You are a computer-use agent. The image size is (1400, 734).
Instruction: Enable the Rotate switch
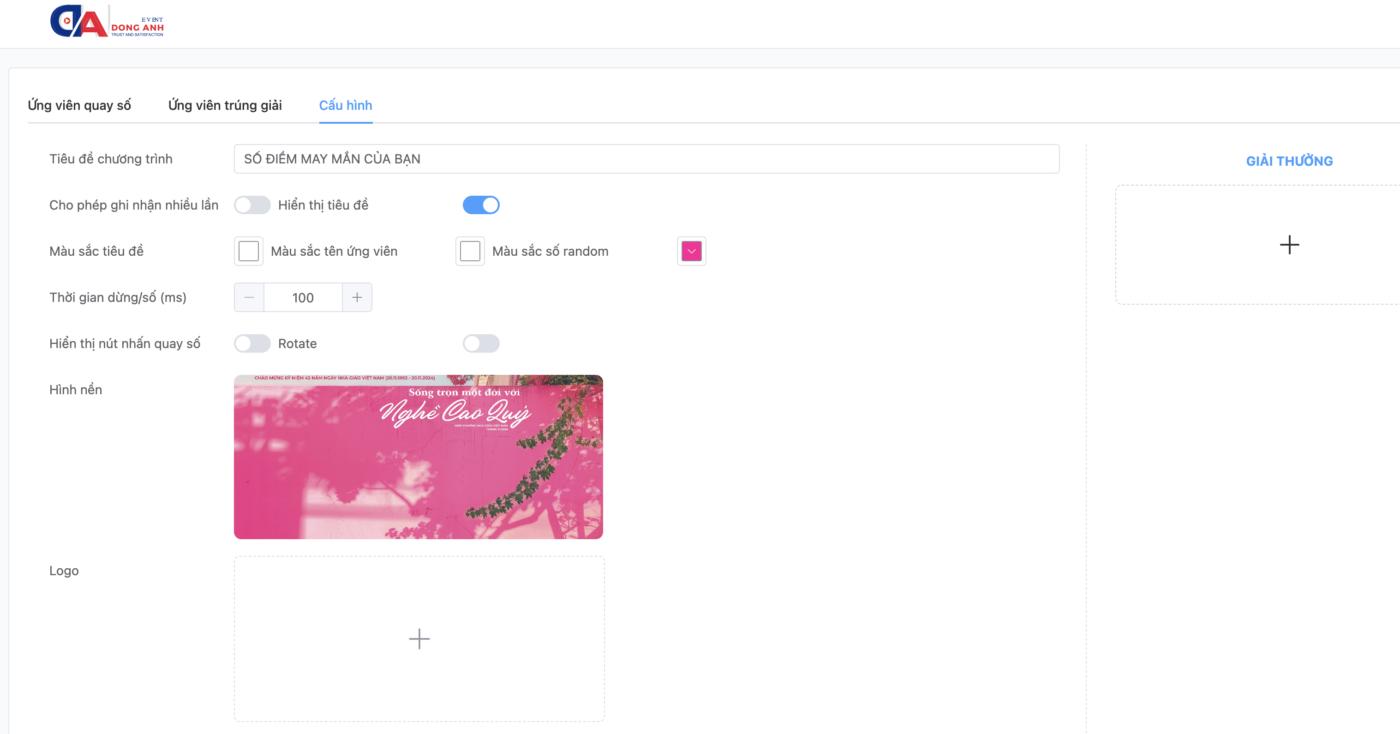tap(481, 344)
